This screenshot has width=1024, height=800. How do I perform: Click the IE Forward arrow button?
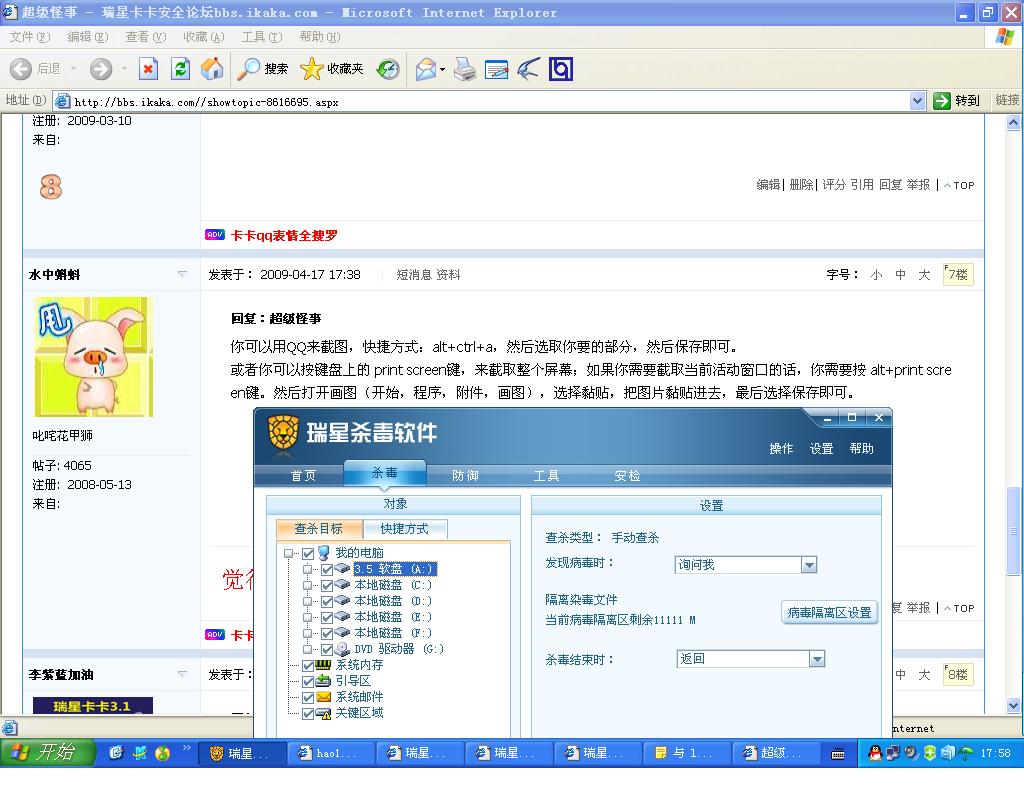[101, 69]
